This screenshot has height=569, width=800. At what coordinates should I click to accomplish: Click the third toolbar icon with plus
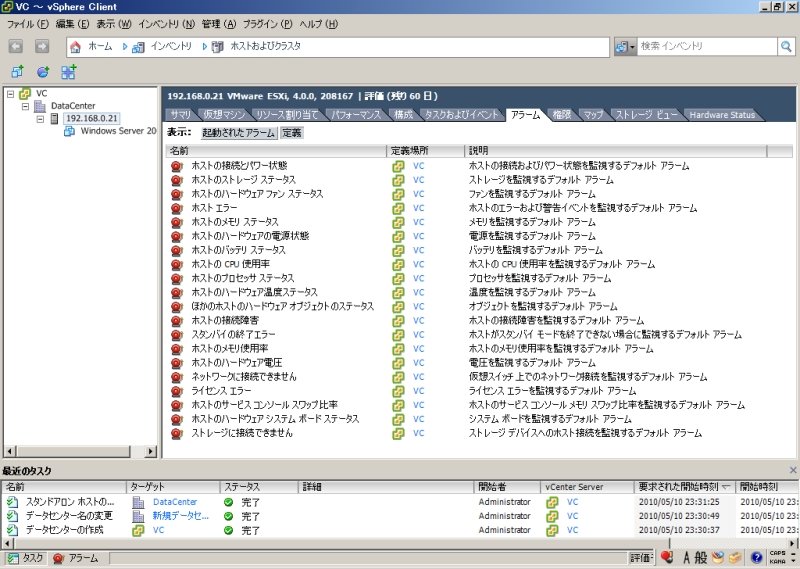(68, 72)
